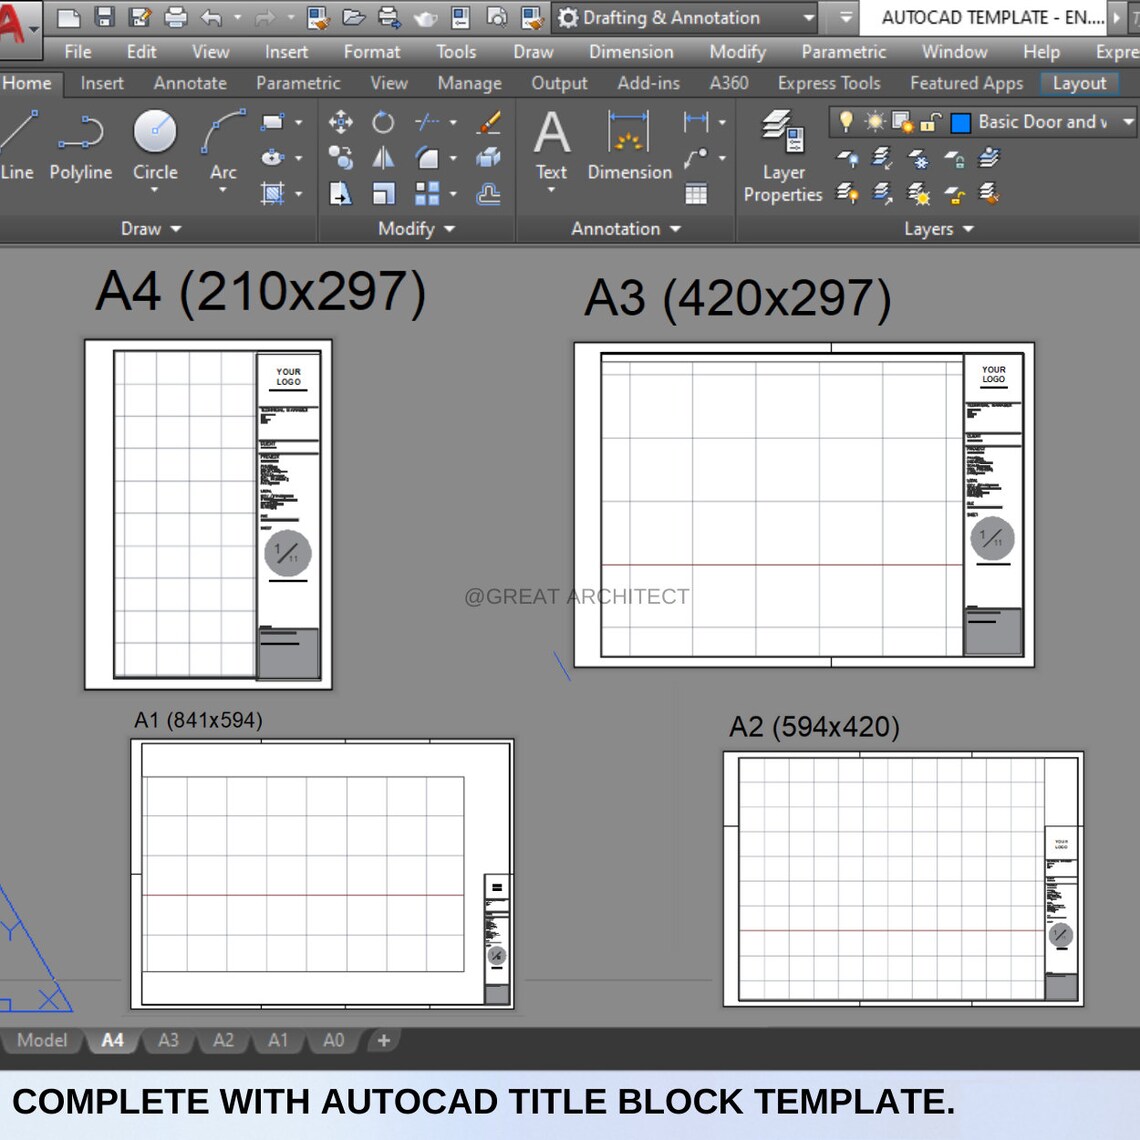The height and width of the screenshot is (1140, 1140).
Task: Activate the Arc tool
Action: 221,130
